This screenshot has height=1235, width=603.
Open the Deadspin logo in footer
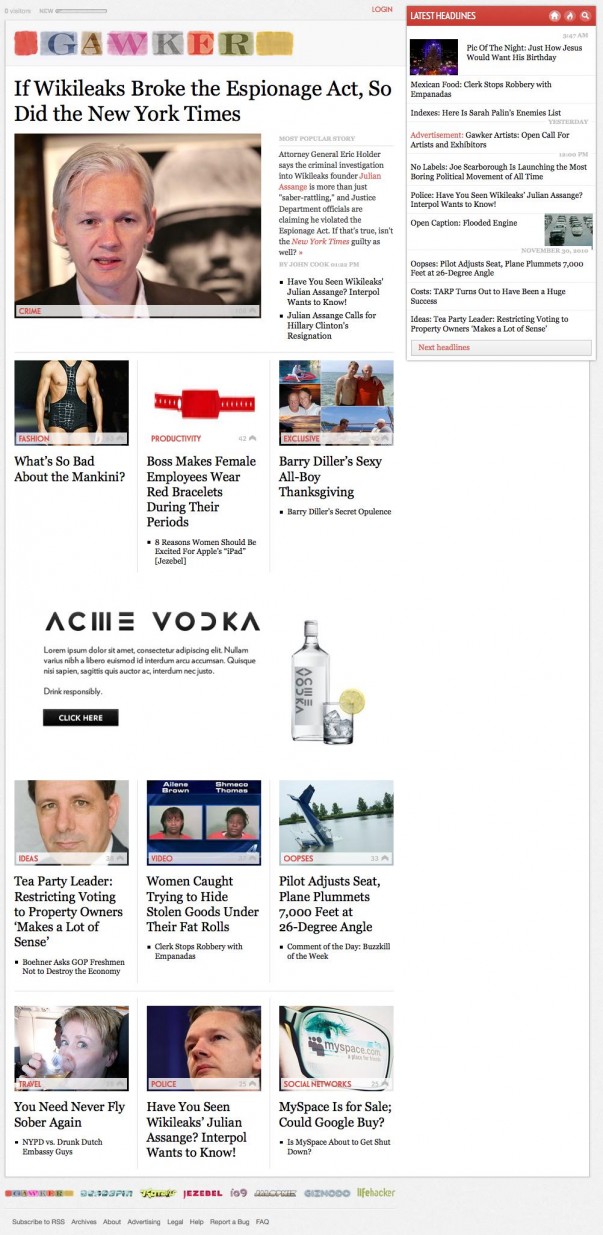tap(106, 1193)
